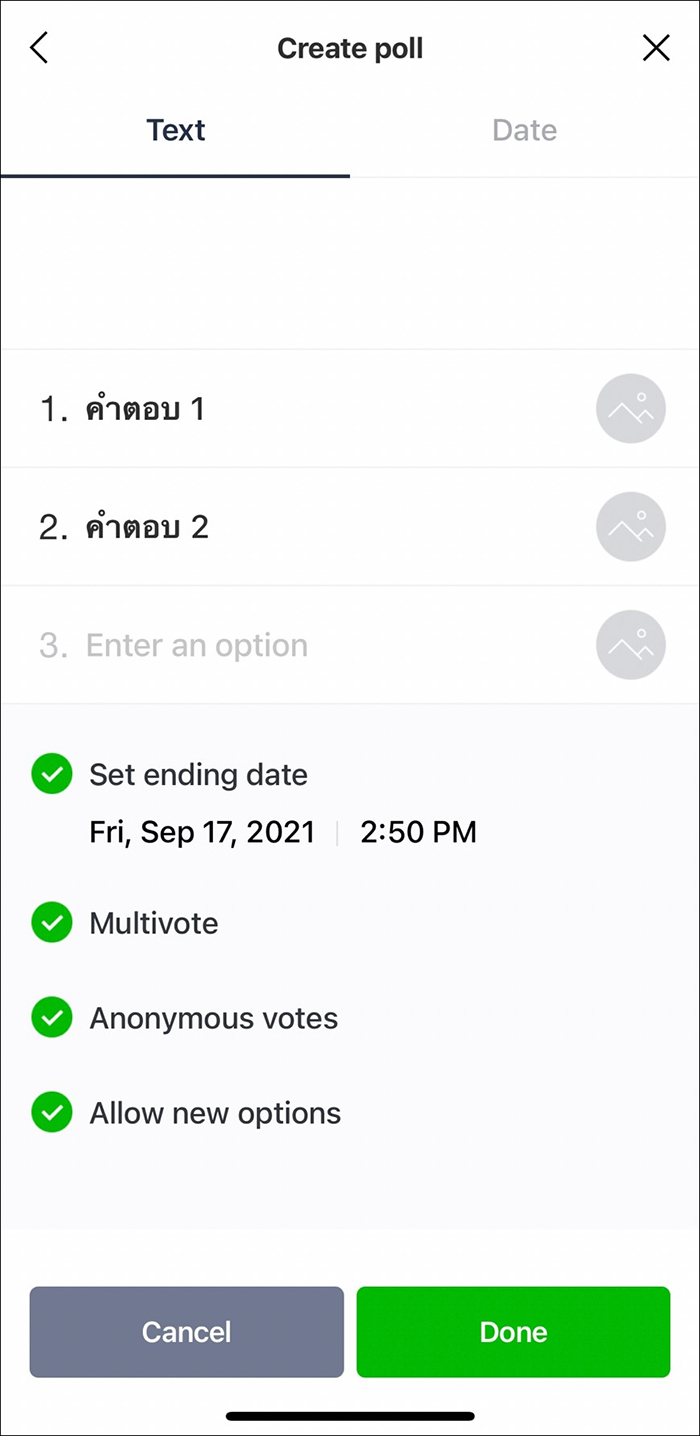The width and height of the screenshot is (700, 1436).
Task: Tap the green checkmark beside Multivote
Action: [51, 922]
